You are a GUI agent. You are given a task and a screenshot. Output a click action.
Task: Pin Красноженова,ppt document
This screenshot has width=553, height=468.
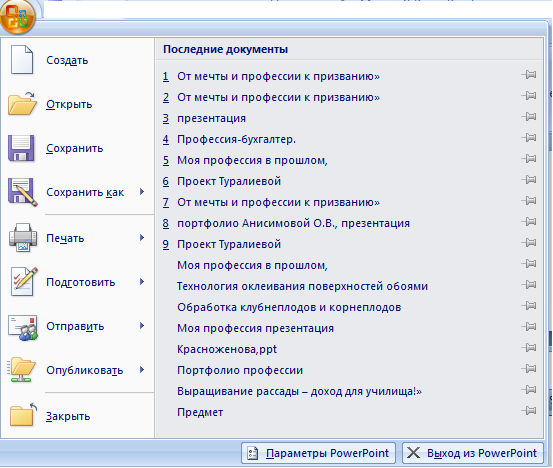(x=529, y=348)
